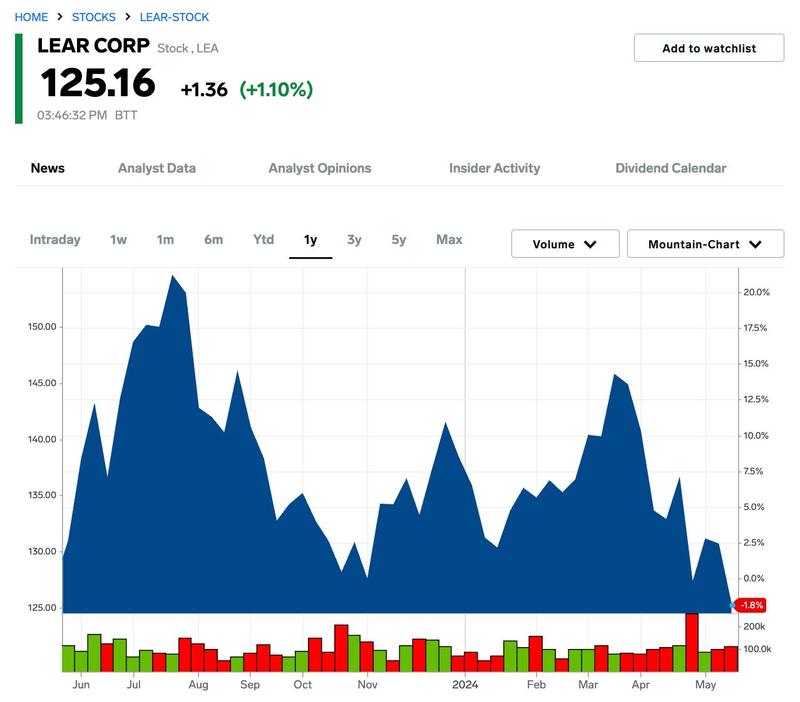Click the 0.0% percentage axis label

pos(754,578)
